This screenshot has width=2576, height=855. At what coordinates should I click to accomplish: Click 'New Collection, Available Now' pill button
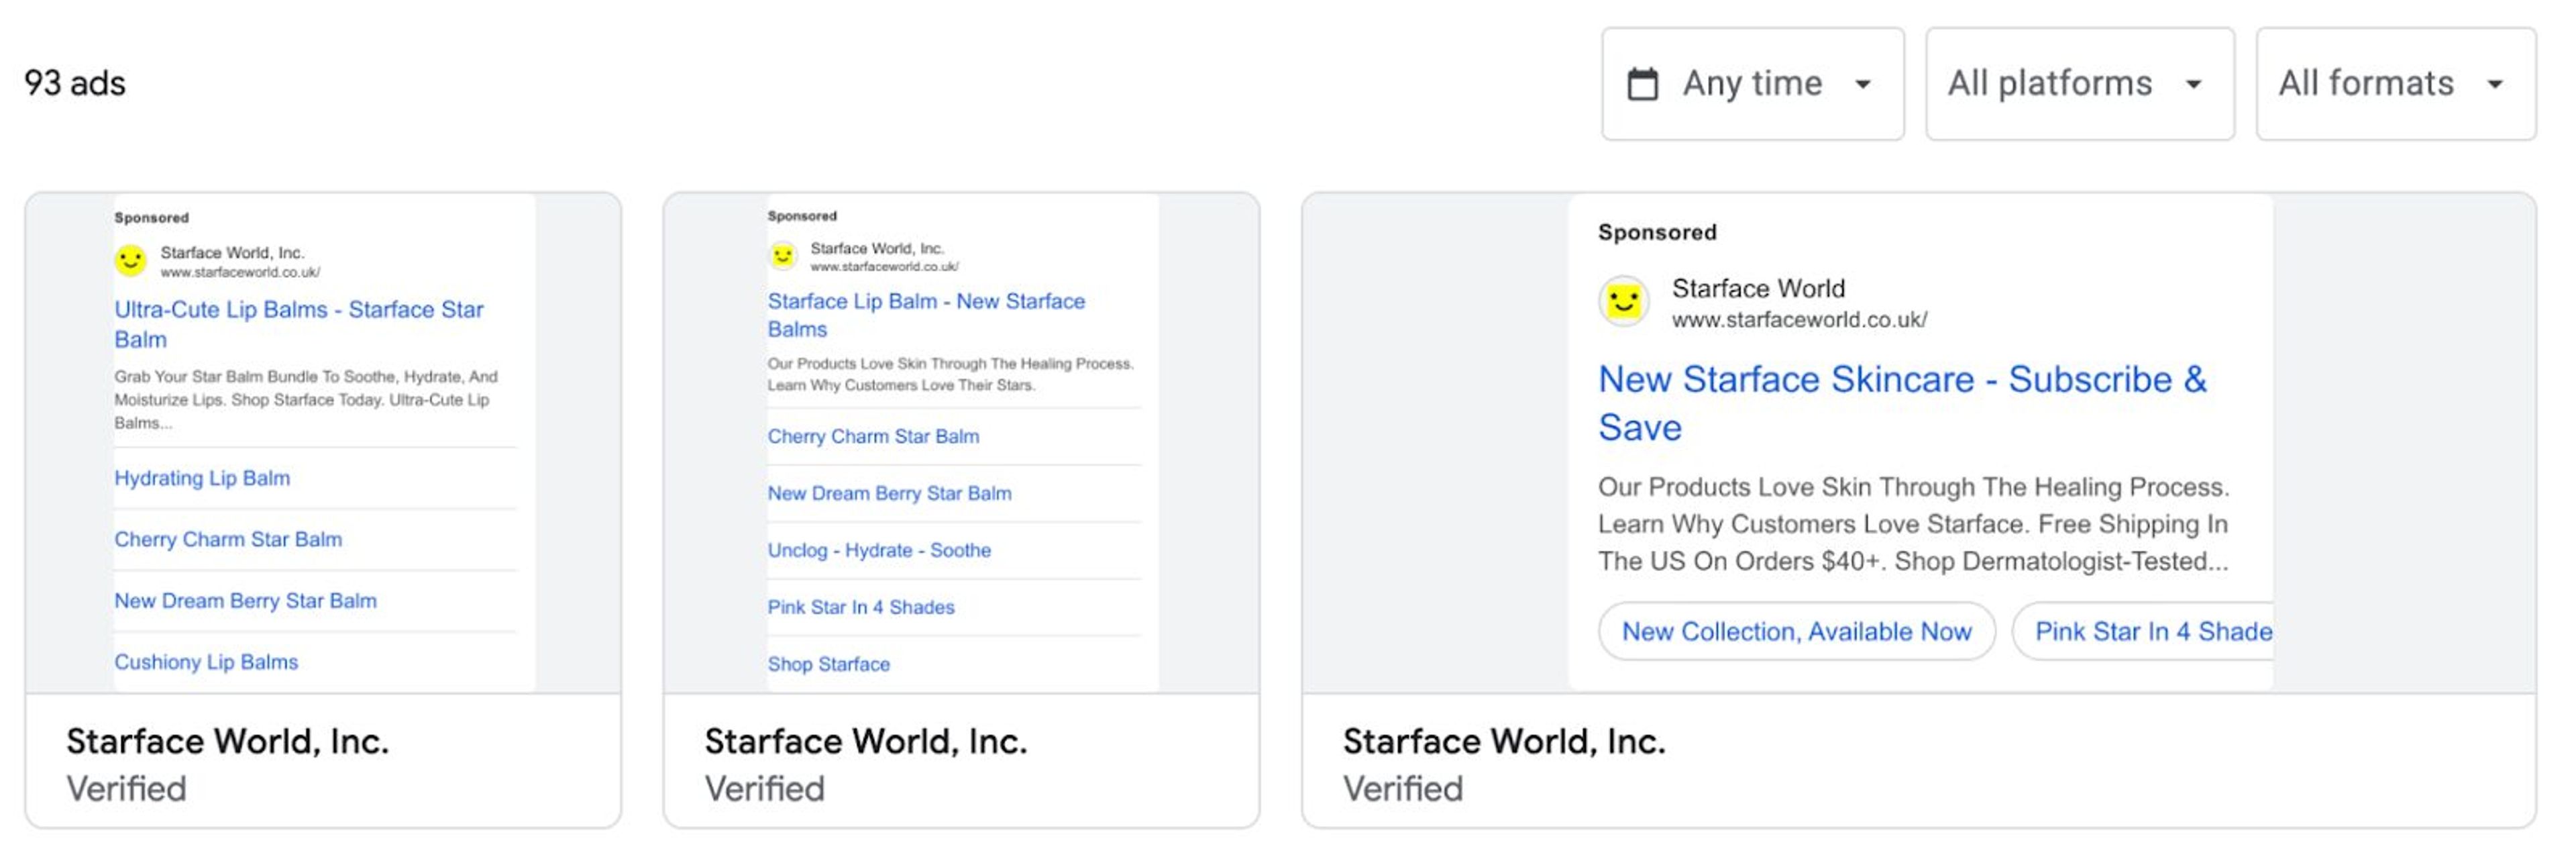1796,632
